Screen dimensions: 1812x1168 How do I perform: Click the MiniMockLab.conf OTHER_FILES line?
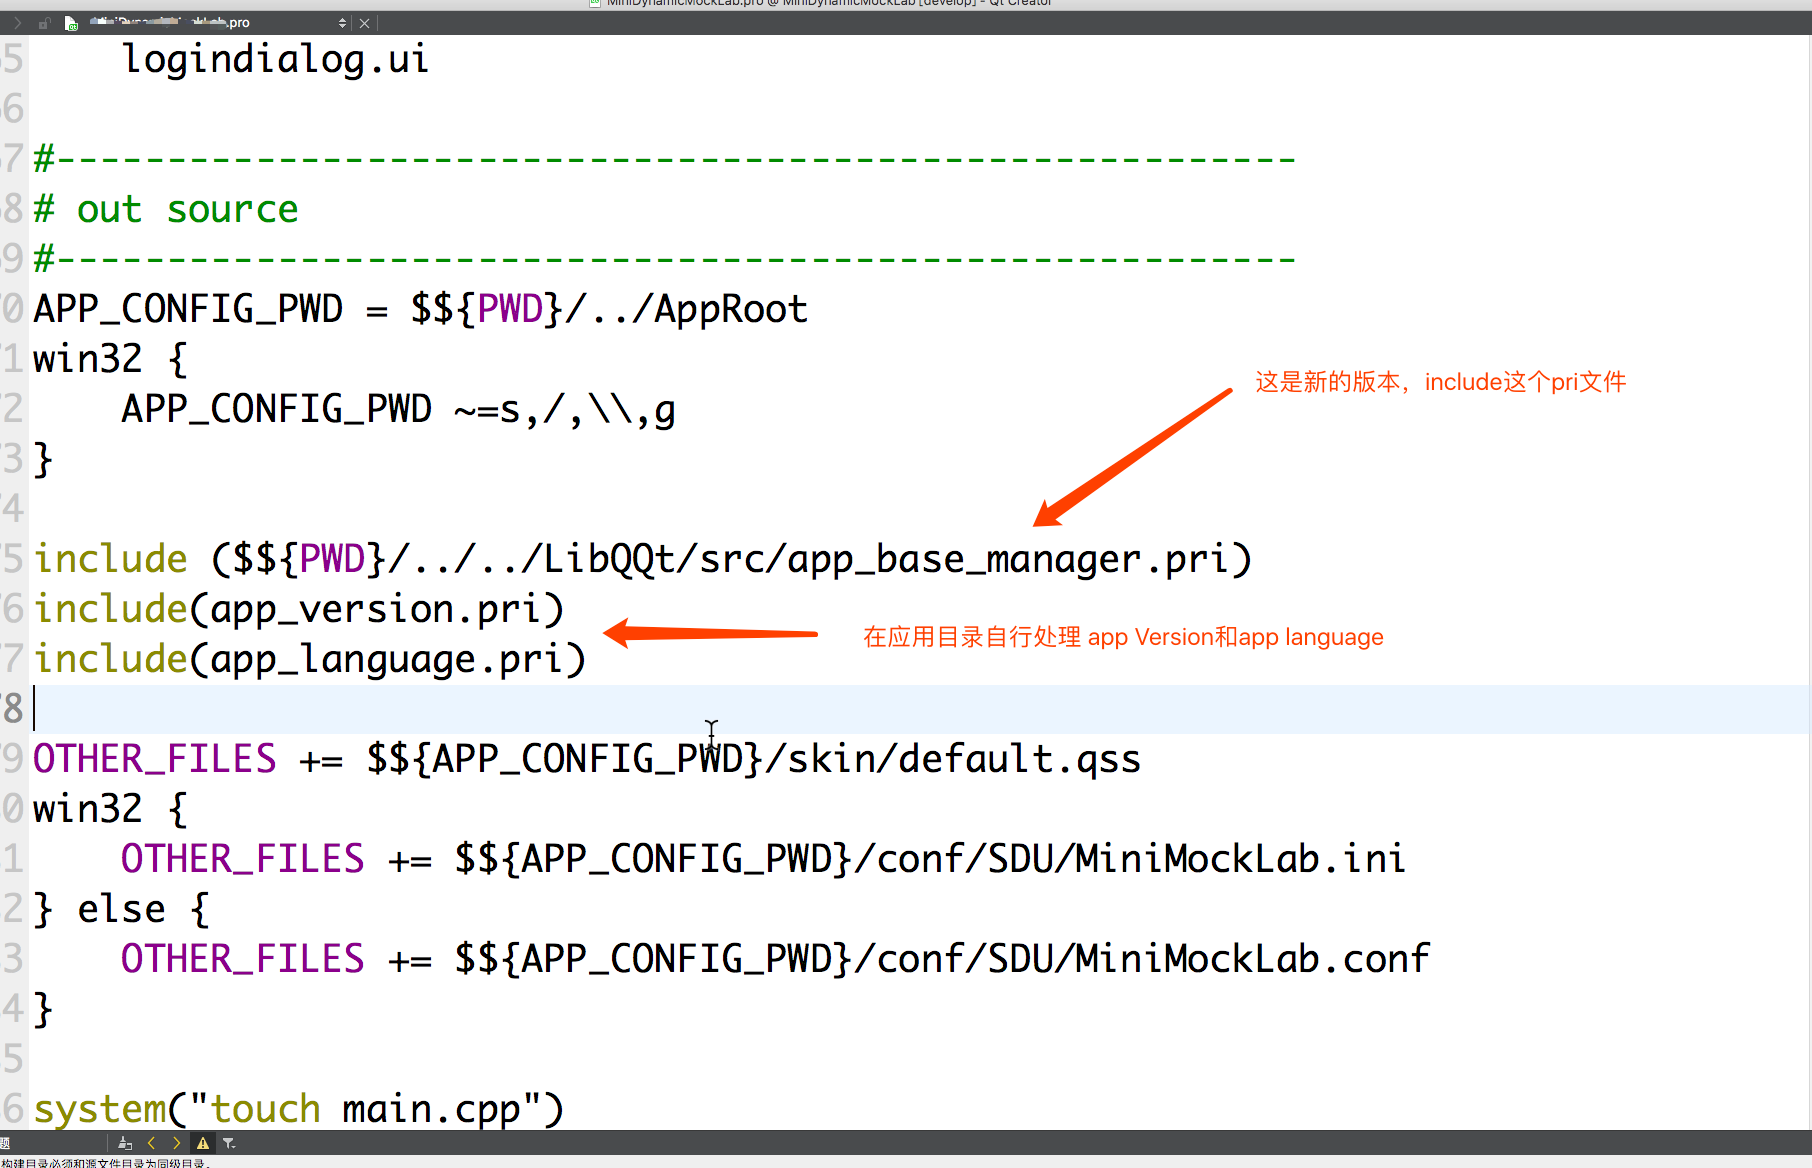(775, 959)
